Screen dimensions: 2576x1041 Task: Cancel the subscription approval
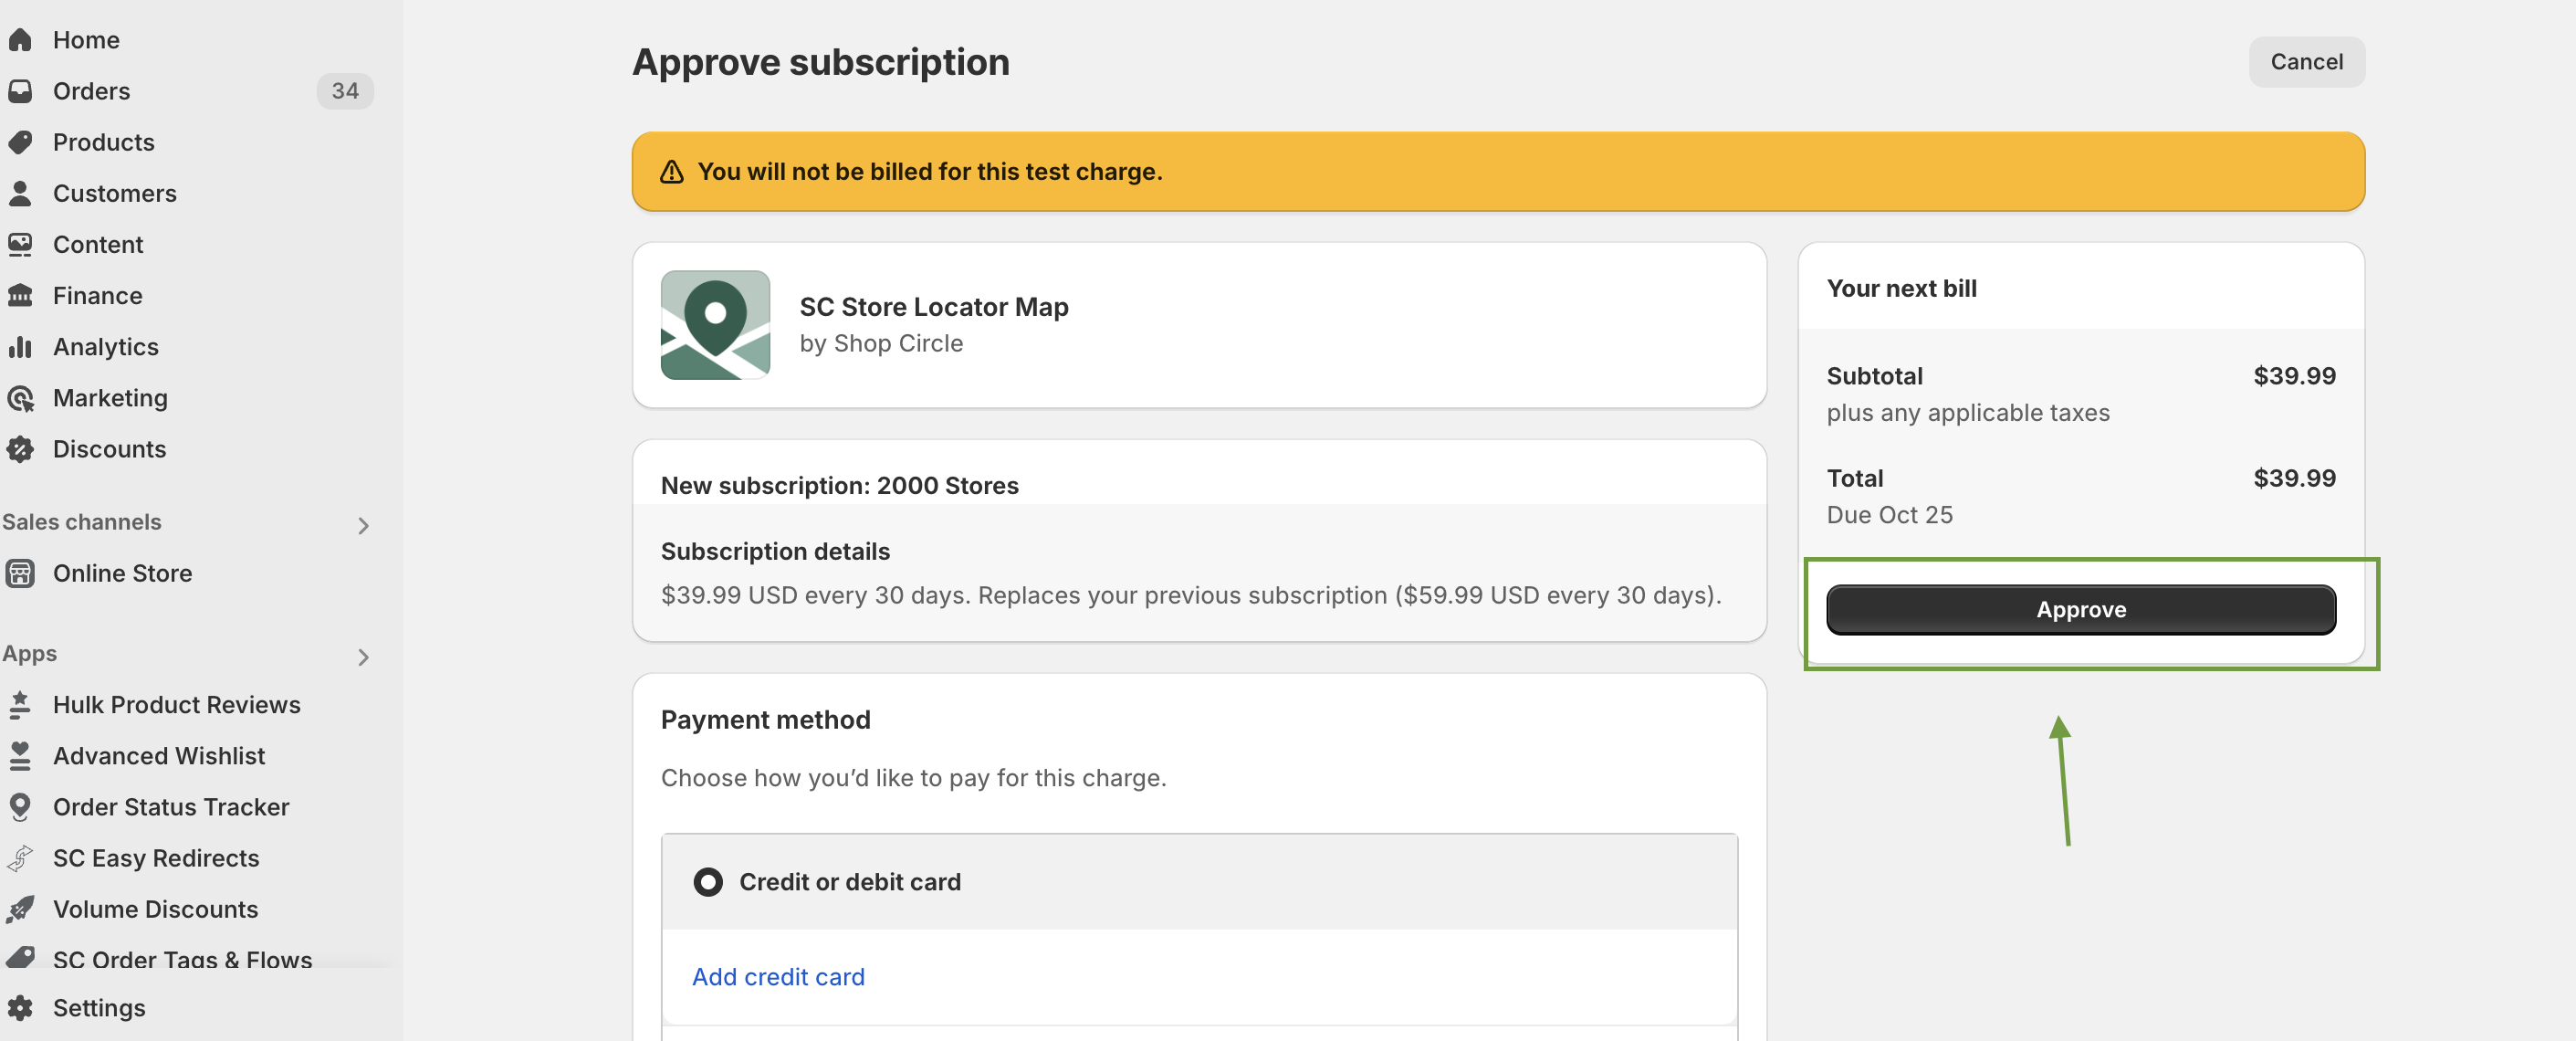pyautogui.click(x=2305, y=62)
